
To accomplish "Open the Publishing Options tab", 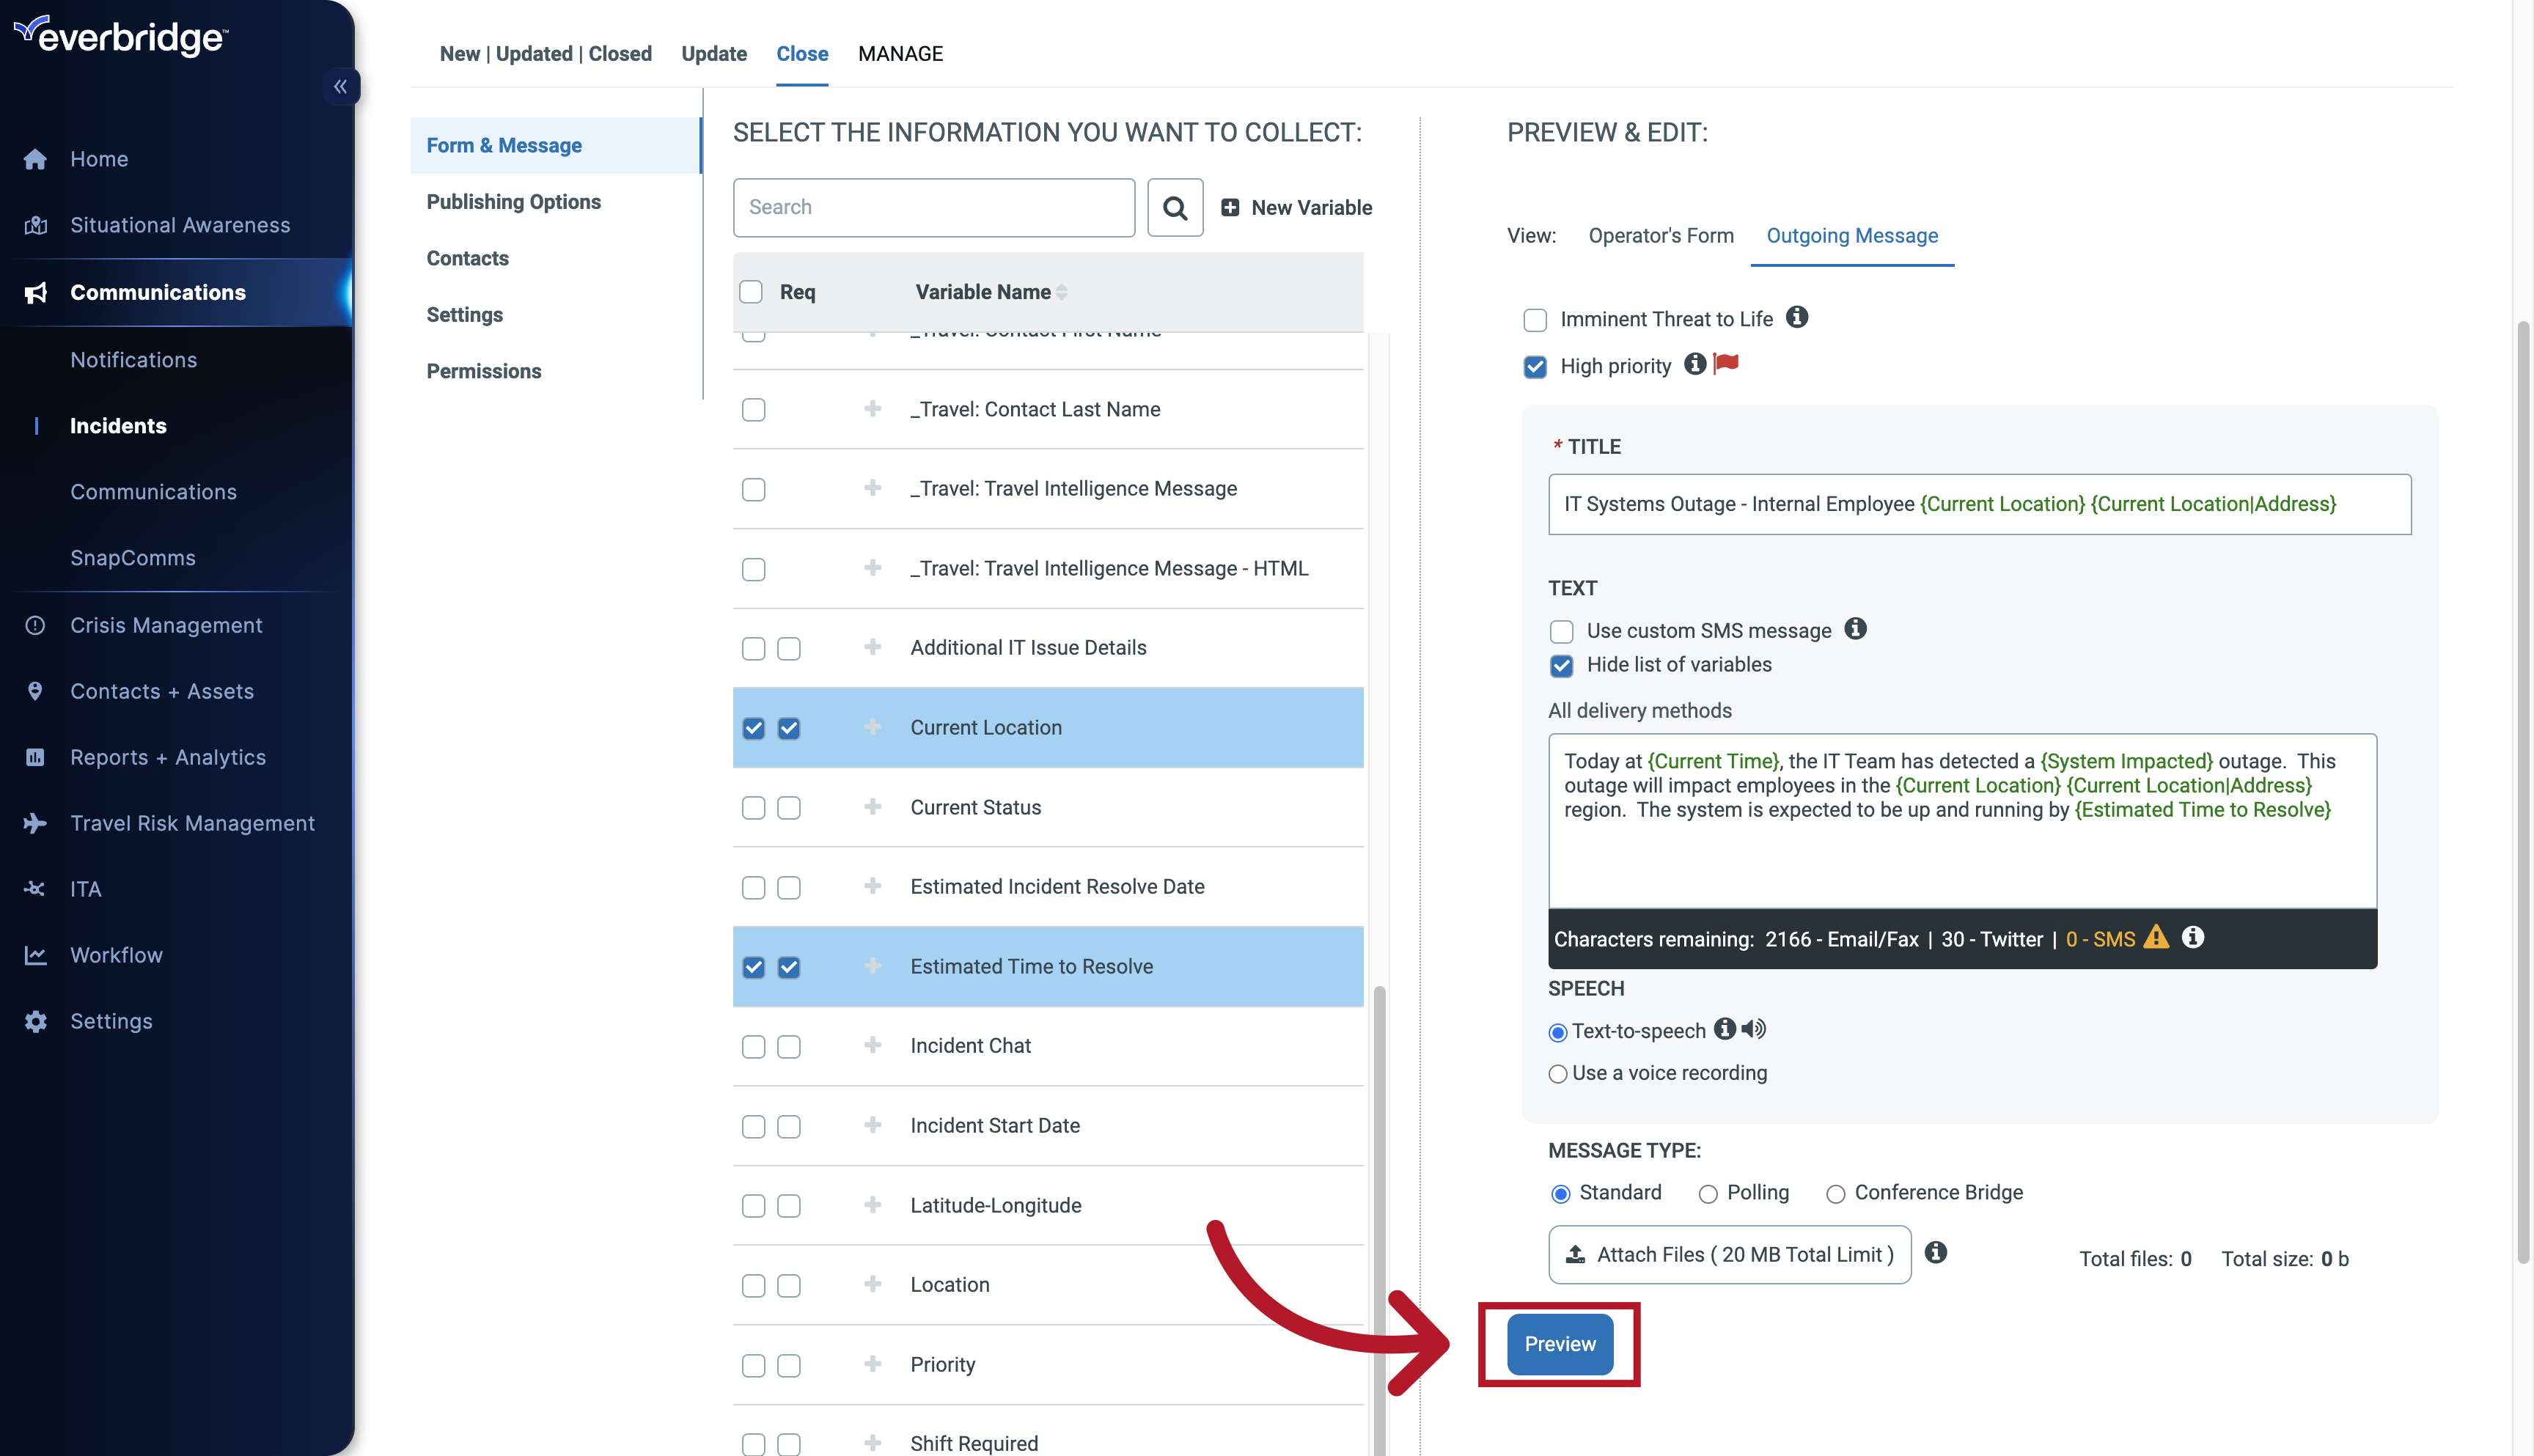I will (x=514, y=201).
